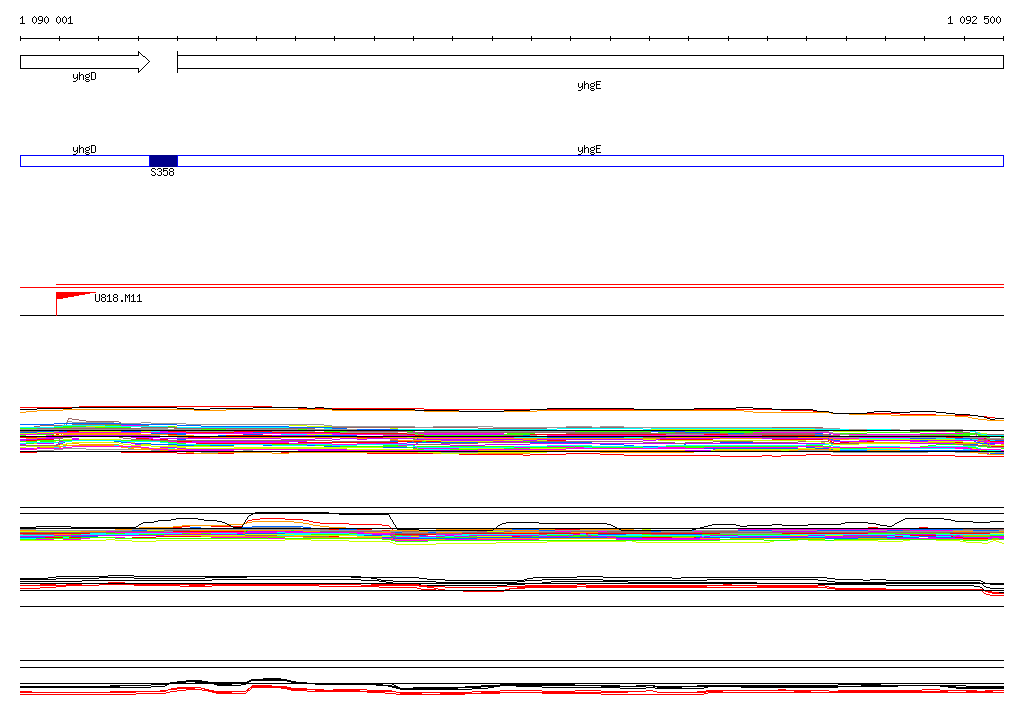Click the yhgE region of the blue-outlined track
Screen dimensions: 1024x714
(590, 161)
